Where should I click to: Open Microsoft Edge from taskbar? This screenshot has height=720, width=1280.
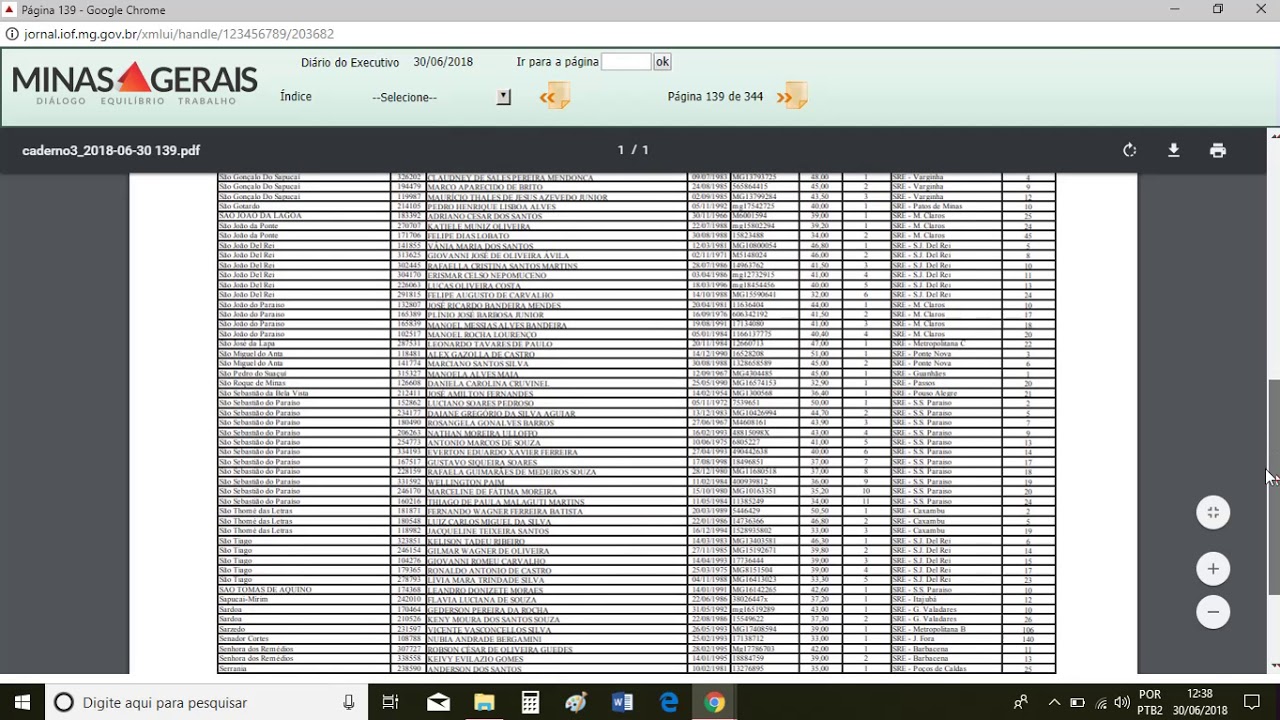[668, 703]
